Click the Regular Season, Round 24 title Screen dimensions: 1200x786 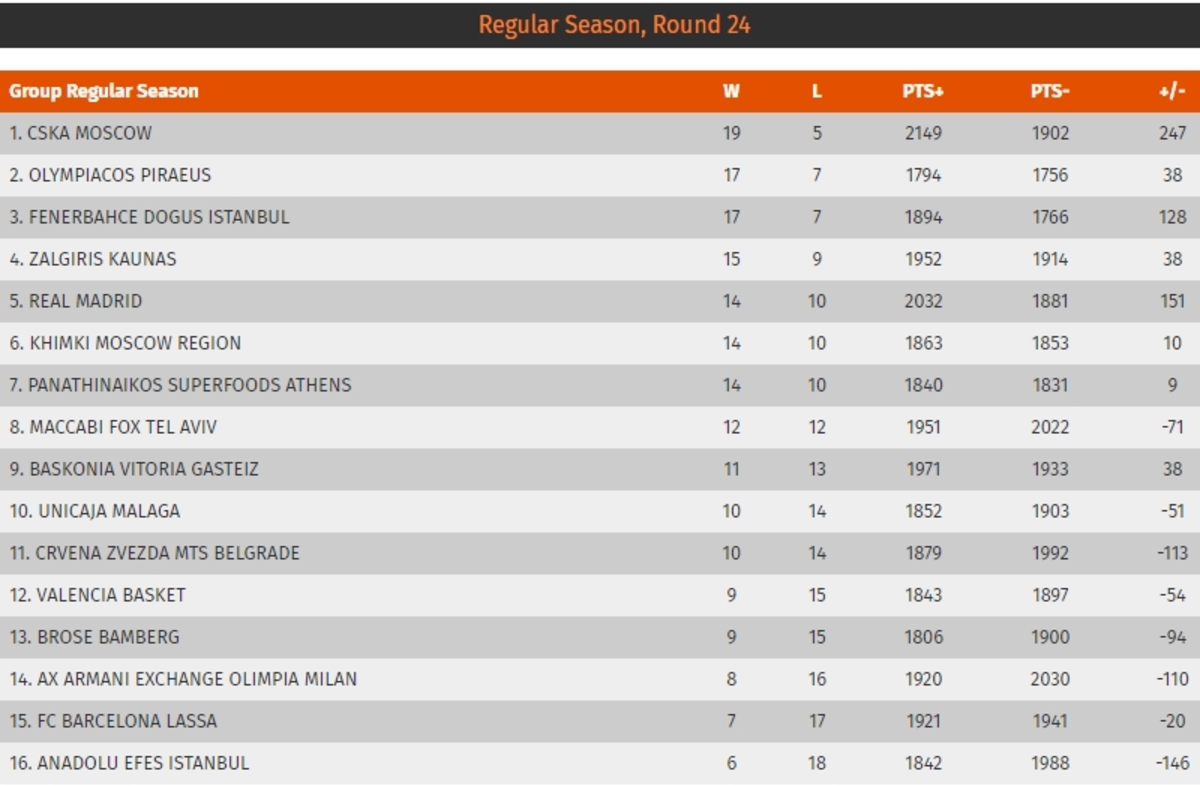point(614,25)
